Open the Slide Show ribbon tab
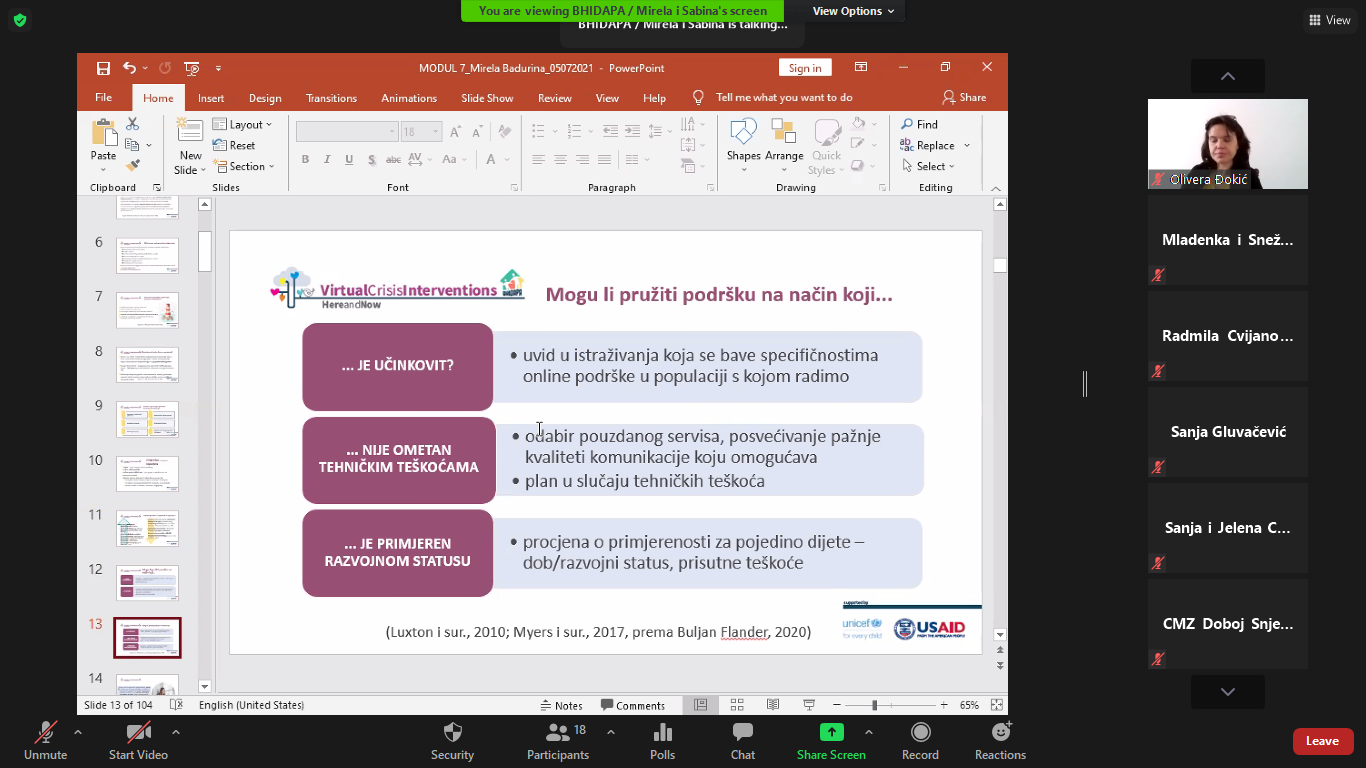The image size is (1366, 768). 487,98
